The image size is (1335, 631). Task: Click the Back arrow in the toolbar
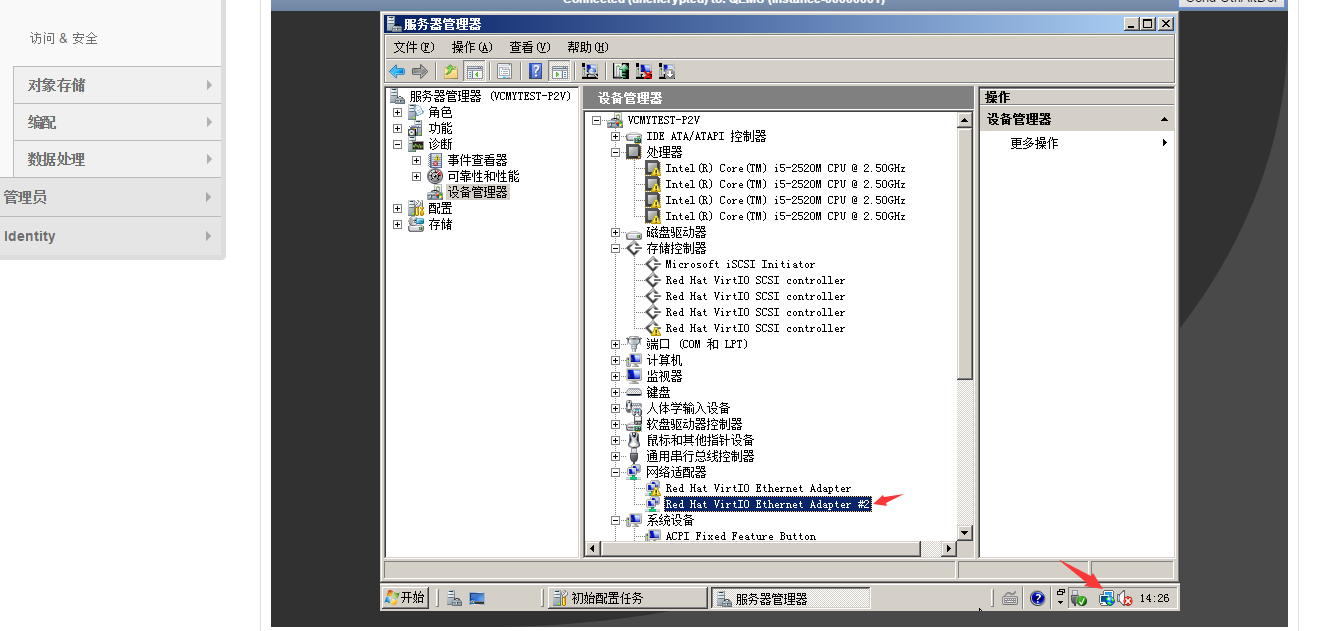pyautogui.click(x=397, y=71)
